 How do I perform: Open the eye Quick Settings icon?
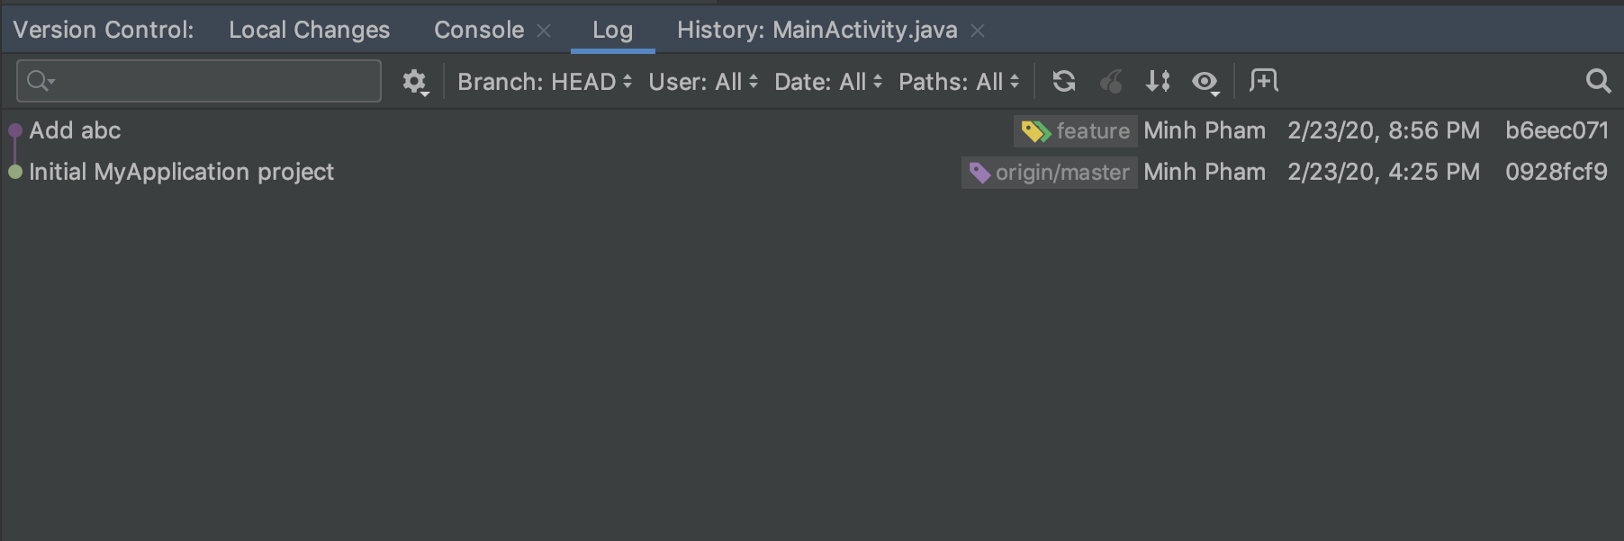click(1205, 82)
